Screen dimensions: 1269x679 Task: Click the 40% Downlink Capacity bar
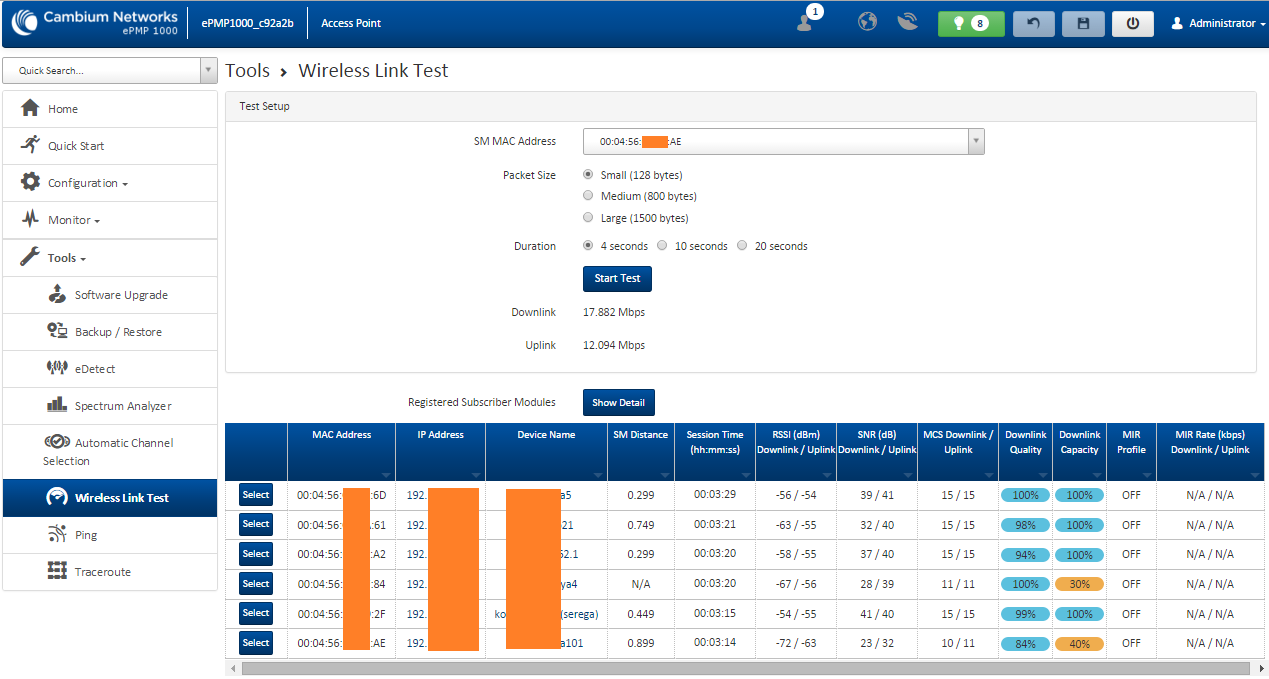tap(1079, 644)
